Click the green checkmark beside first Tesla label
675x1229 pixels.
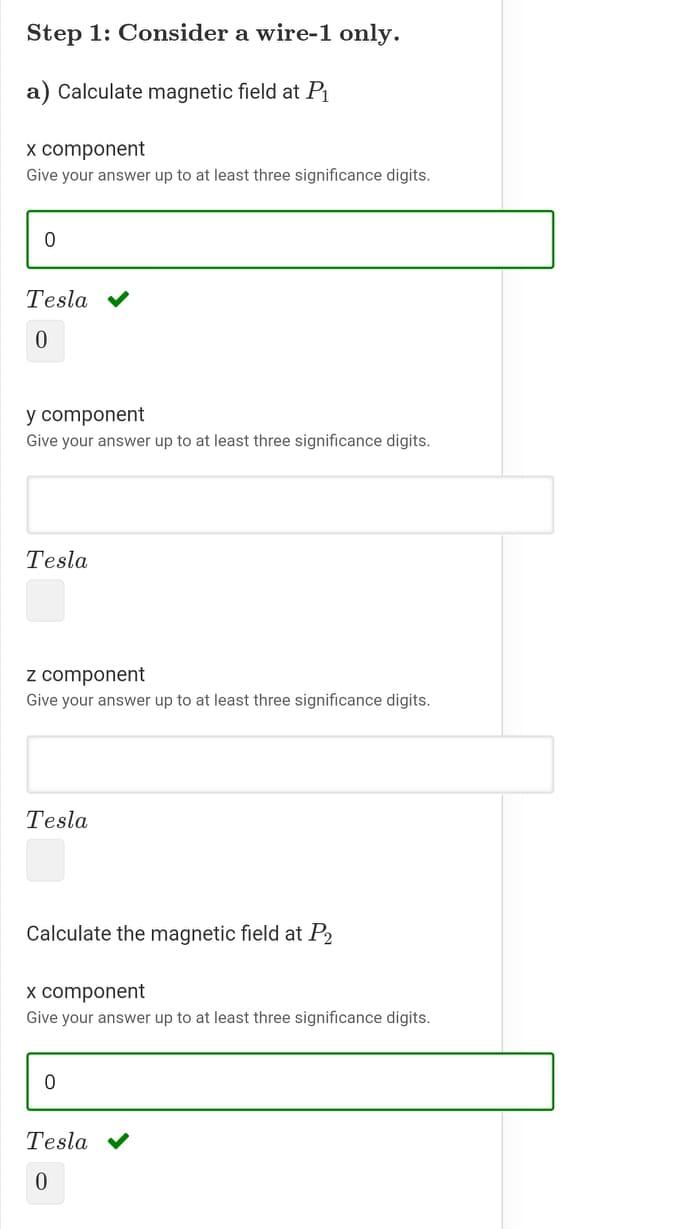117,299
